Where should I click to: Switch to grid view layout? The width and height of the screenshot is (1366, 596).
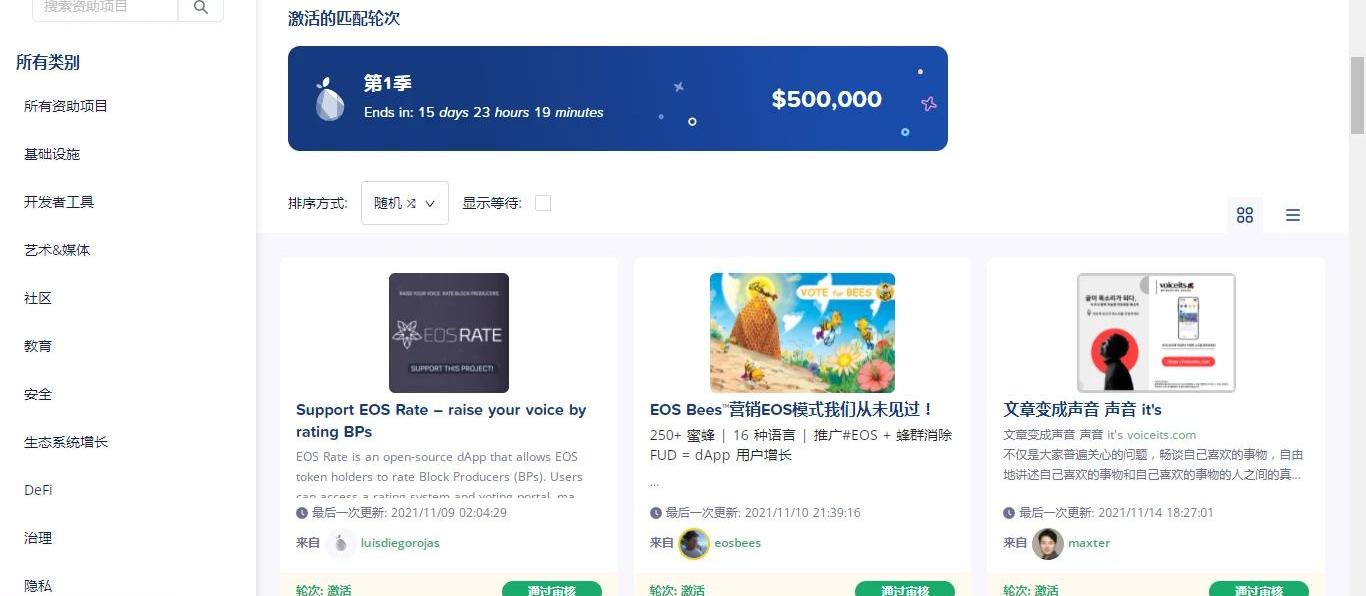(x=1245, y=215)
